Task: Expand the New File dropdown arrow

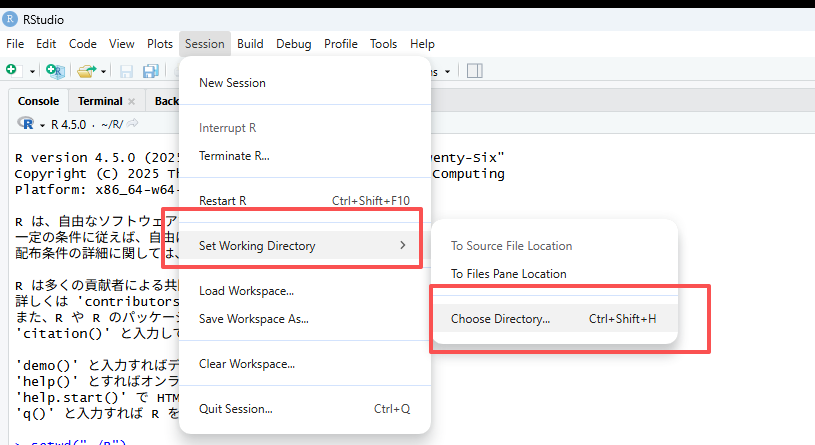Action: click(32, 71)
